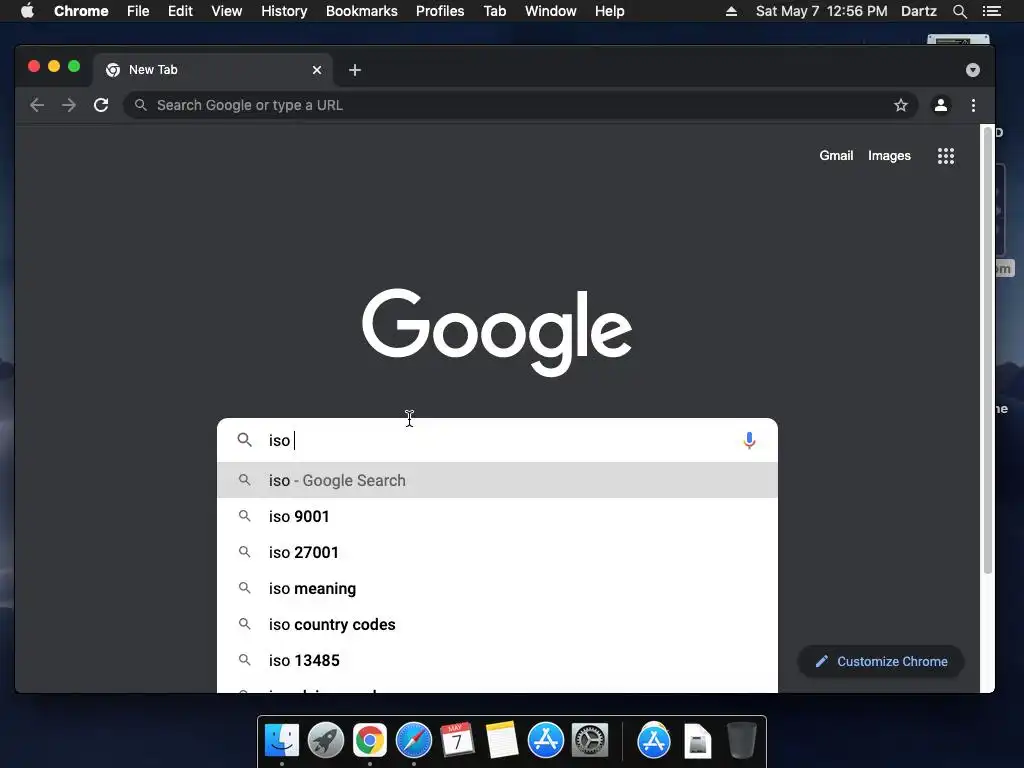
Task: Click the Dartz user name in menu bar
Action: click(x=918, y=11)
